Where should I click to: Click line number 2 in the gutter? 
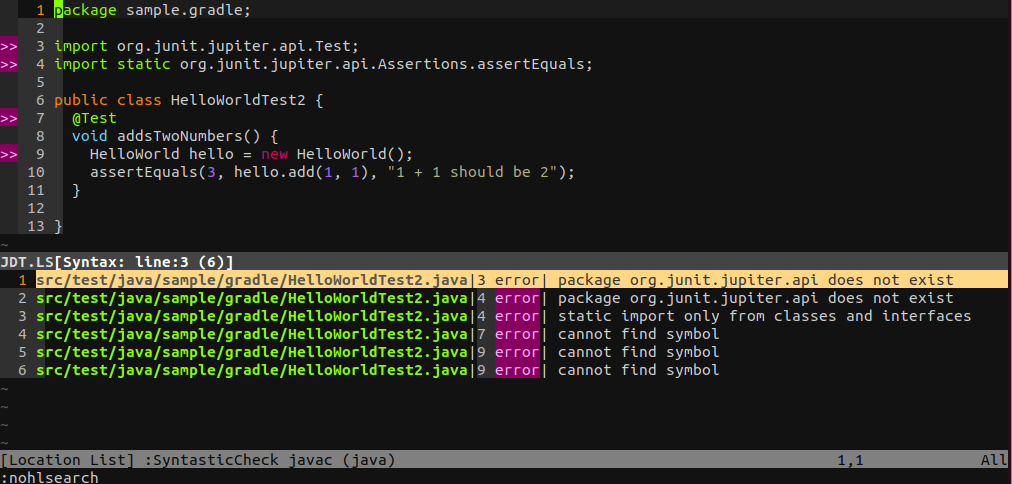pyautogui.click(x=41, y=28)
